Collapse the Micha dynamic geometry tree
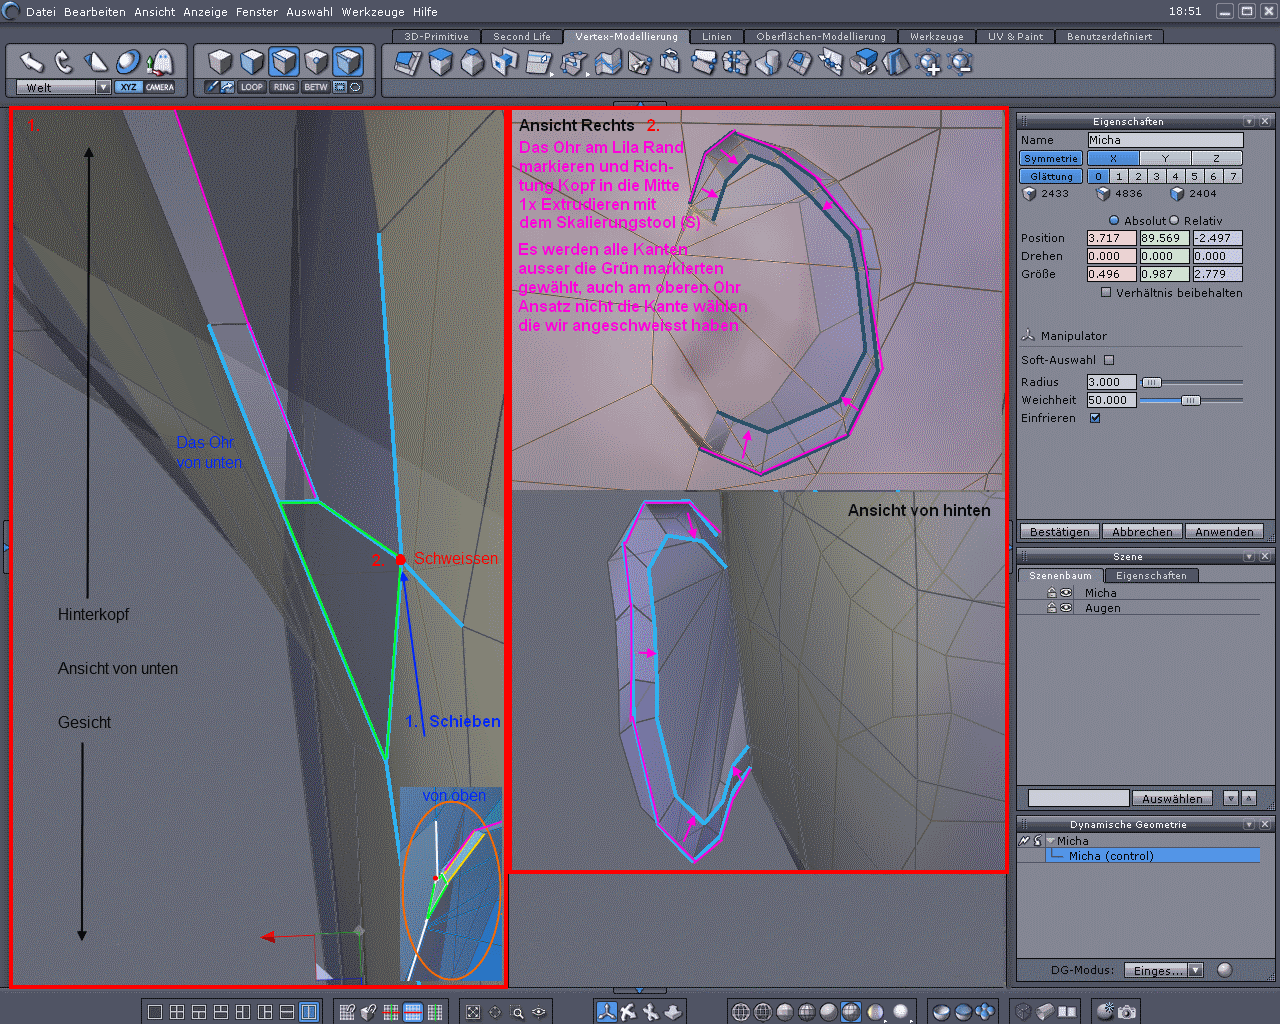Image resolution: width=1280 pixels, height=1024 pixels. point(1051,841)
